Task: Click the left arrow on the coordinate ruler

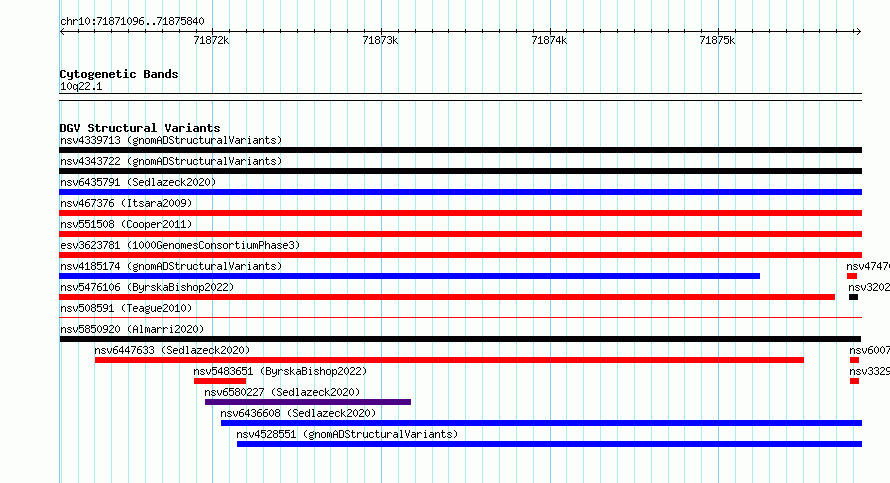Action: [x=62, y=32]
